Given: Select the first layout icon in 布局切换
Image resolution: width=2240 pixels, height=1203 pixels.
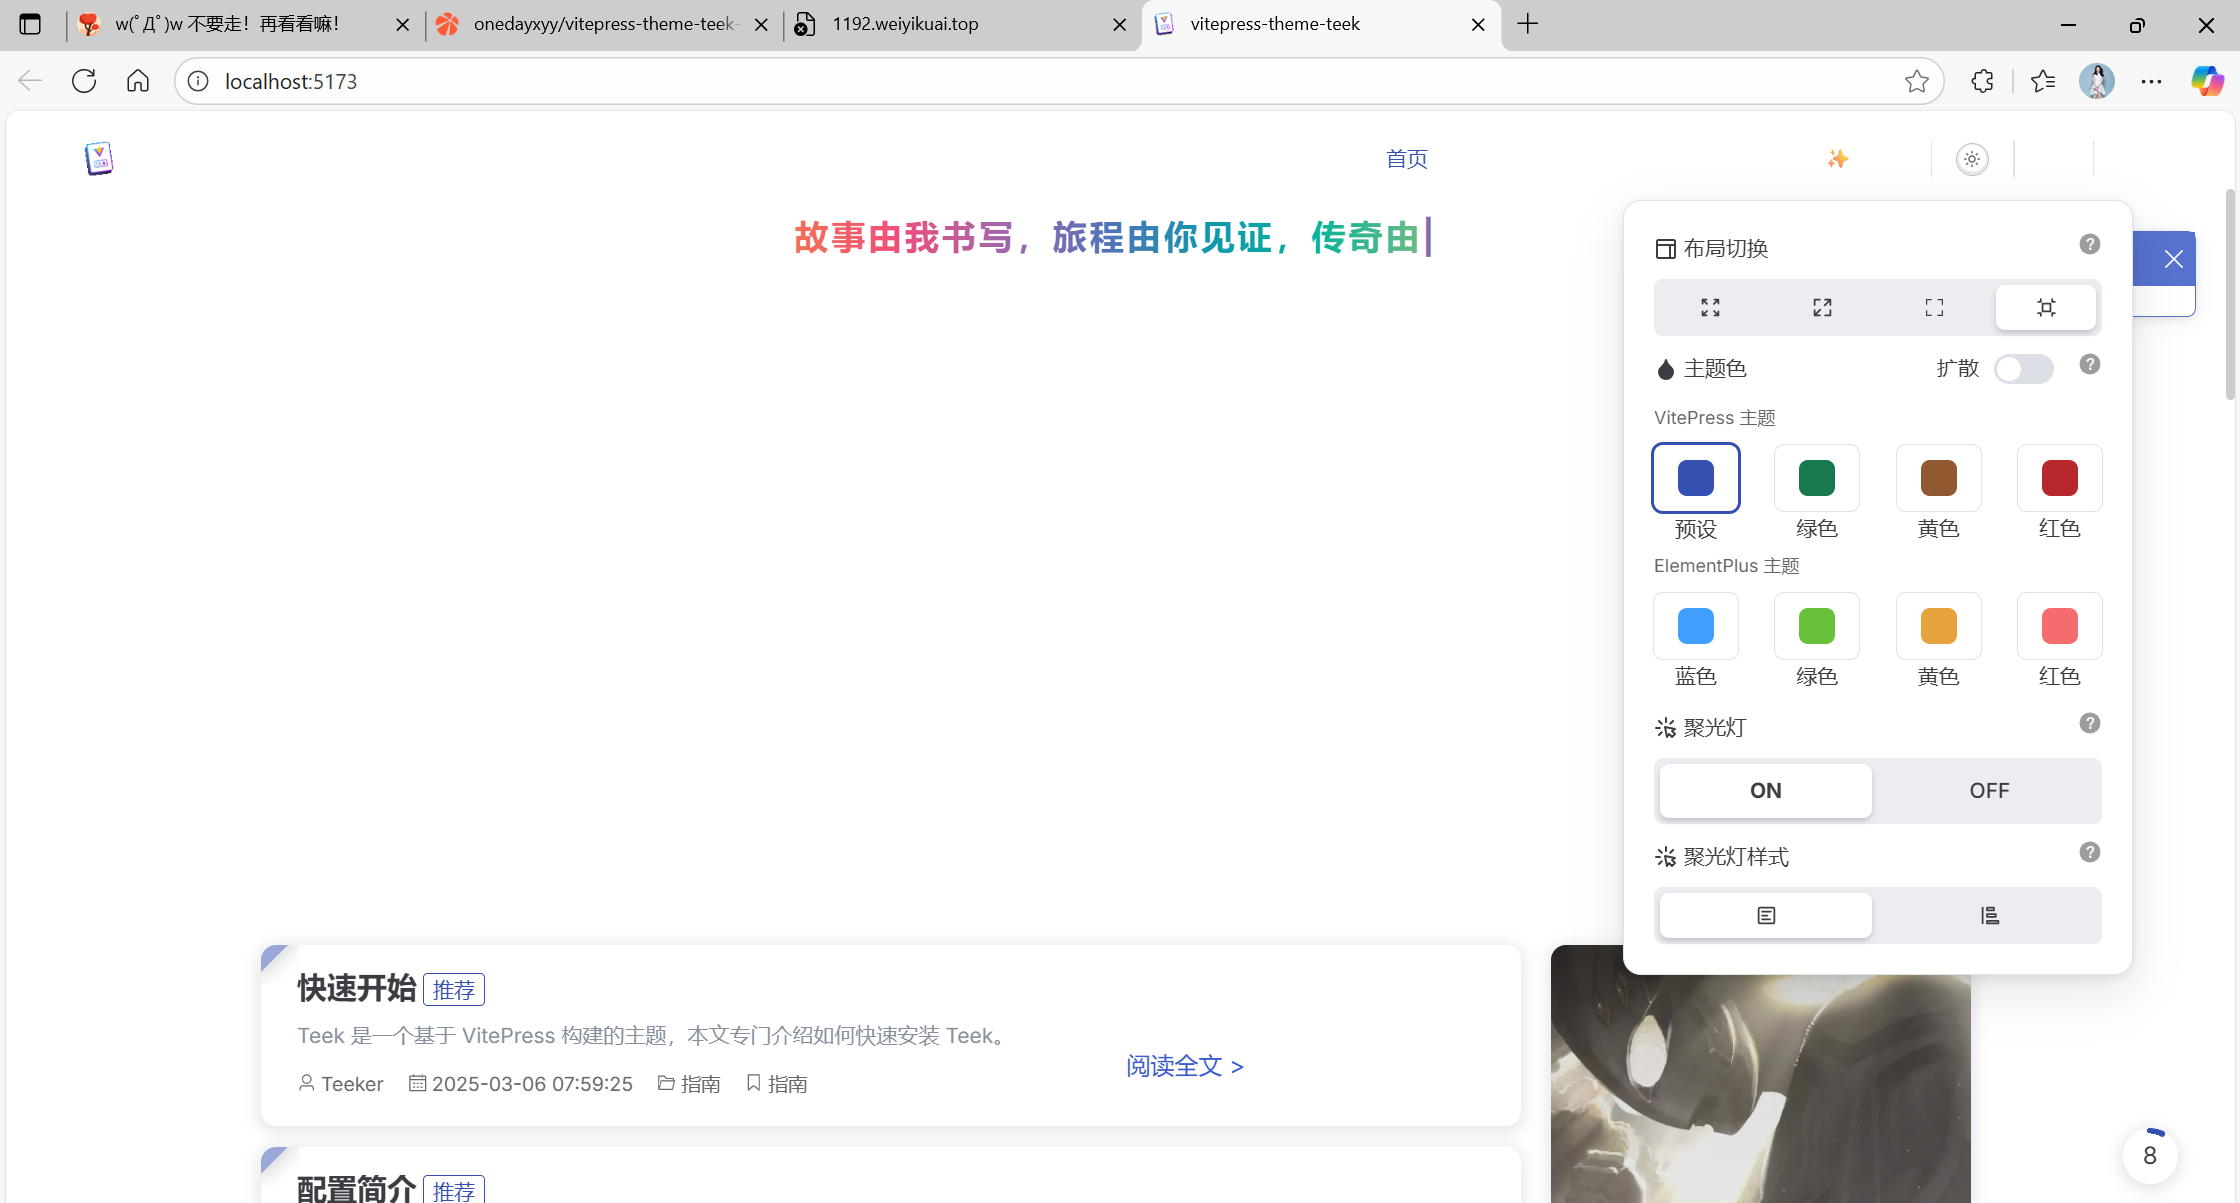Looking at the screenshot, I should pos(1710,308).
